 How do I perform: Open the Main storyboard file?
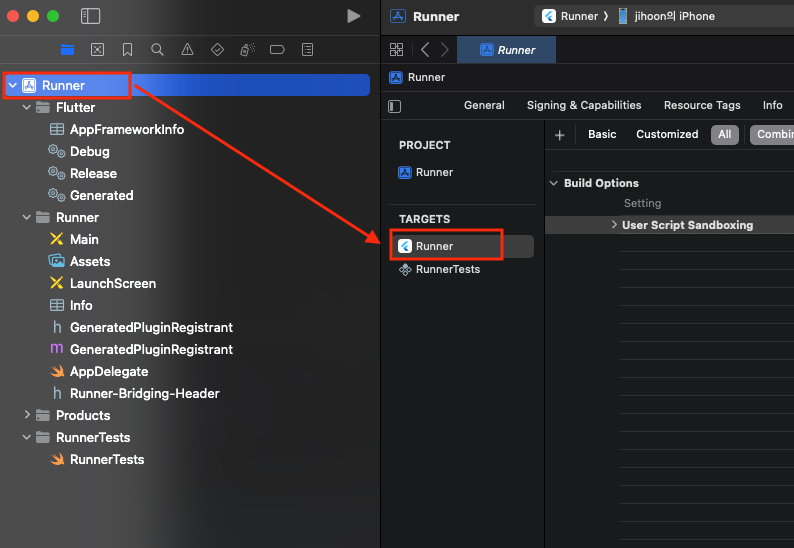(x=84, y=240)
